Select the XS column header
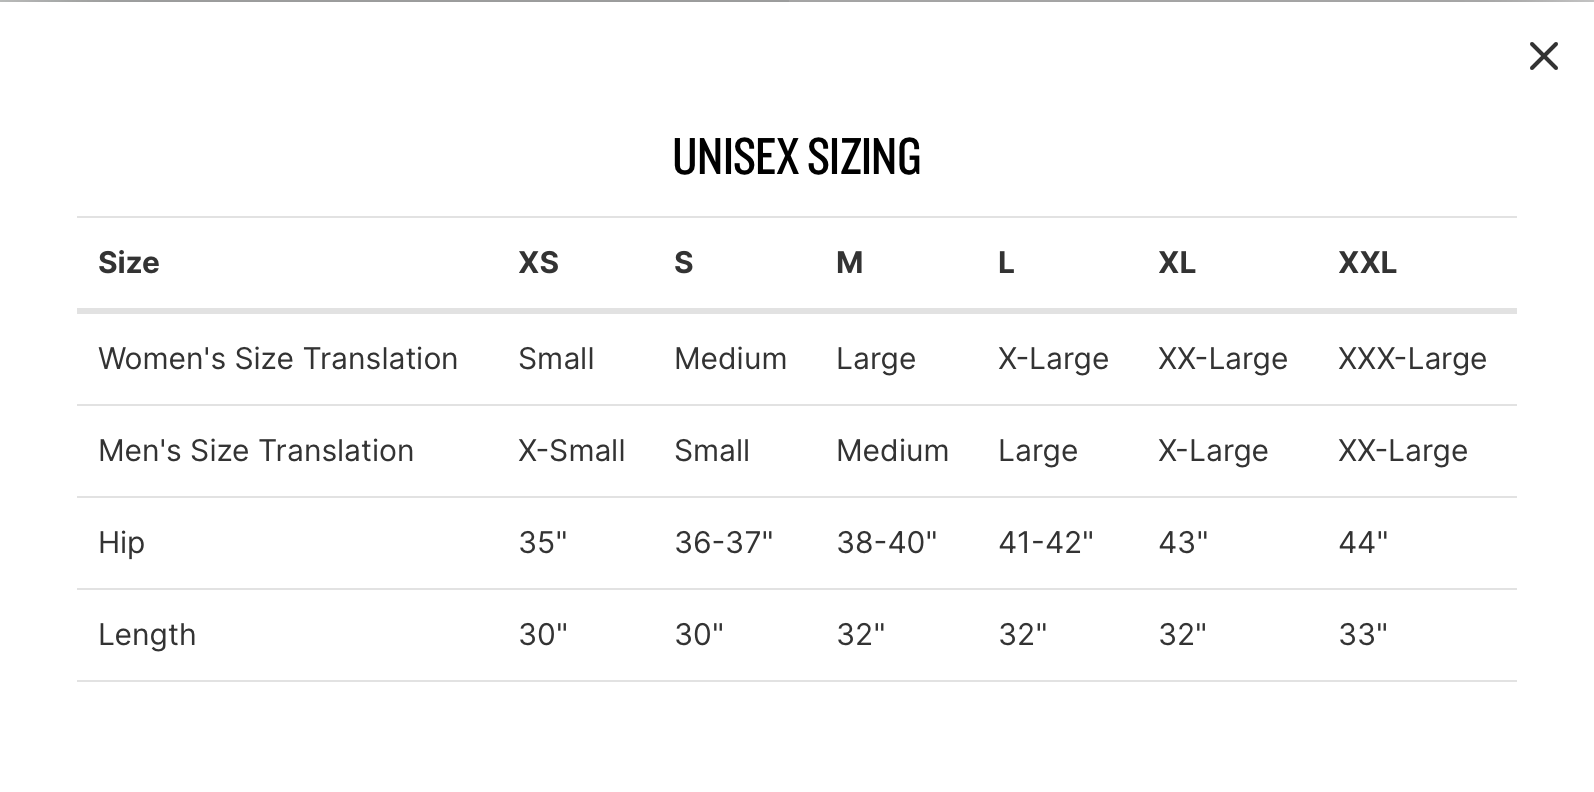The image size is (1594, 792). [538, 263]
